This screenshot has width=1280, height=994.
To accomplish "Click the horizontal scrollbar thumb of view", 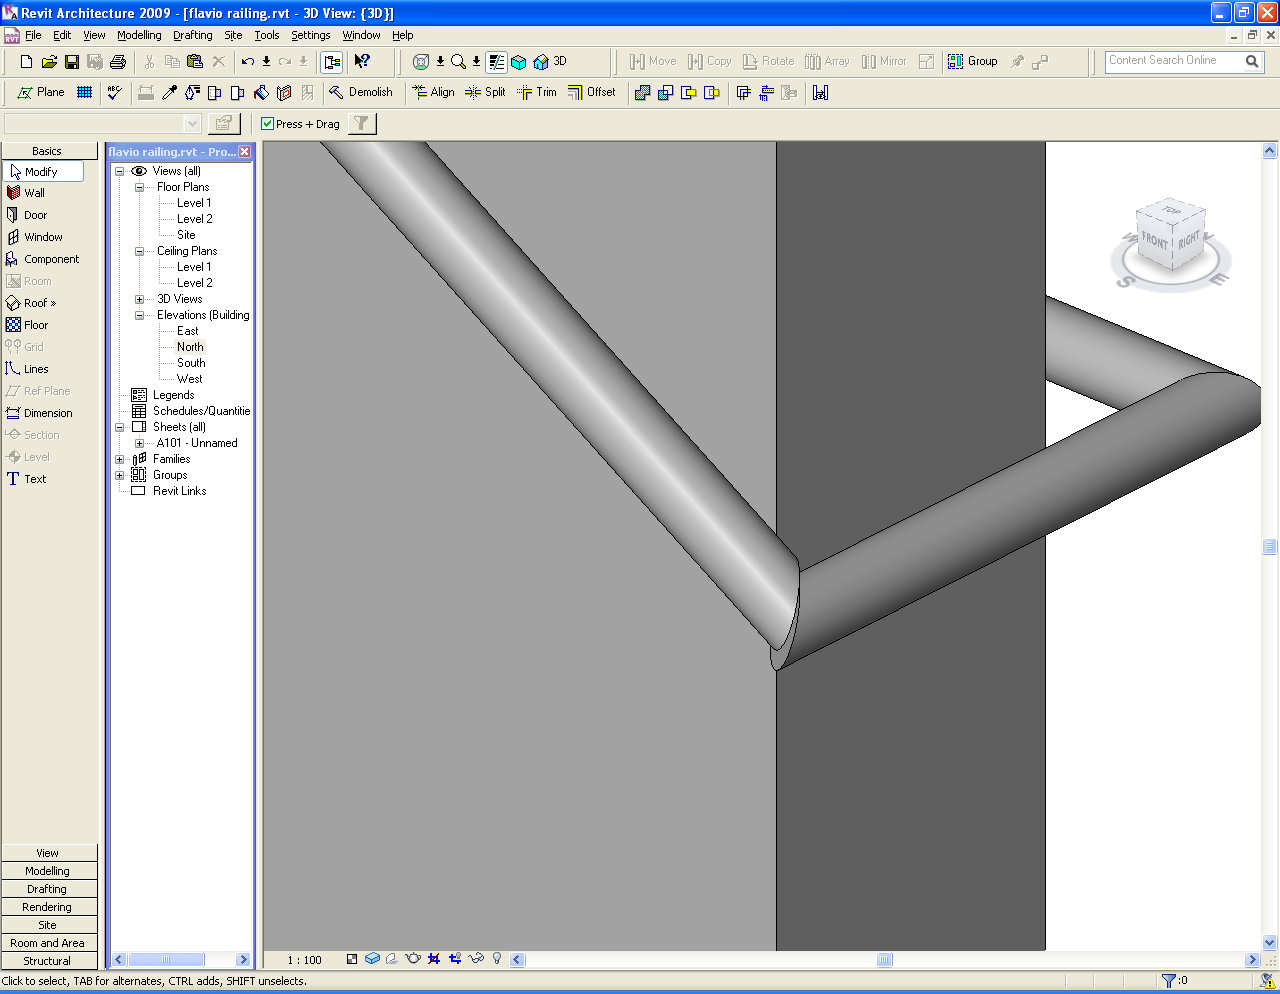I will [x=884, y=960].
